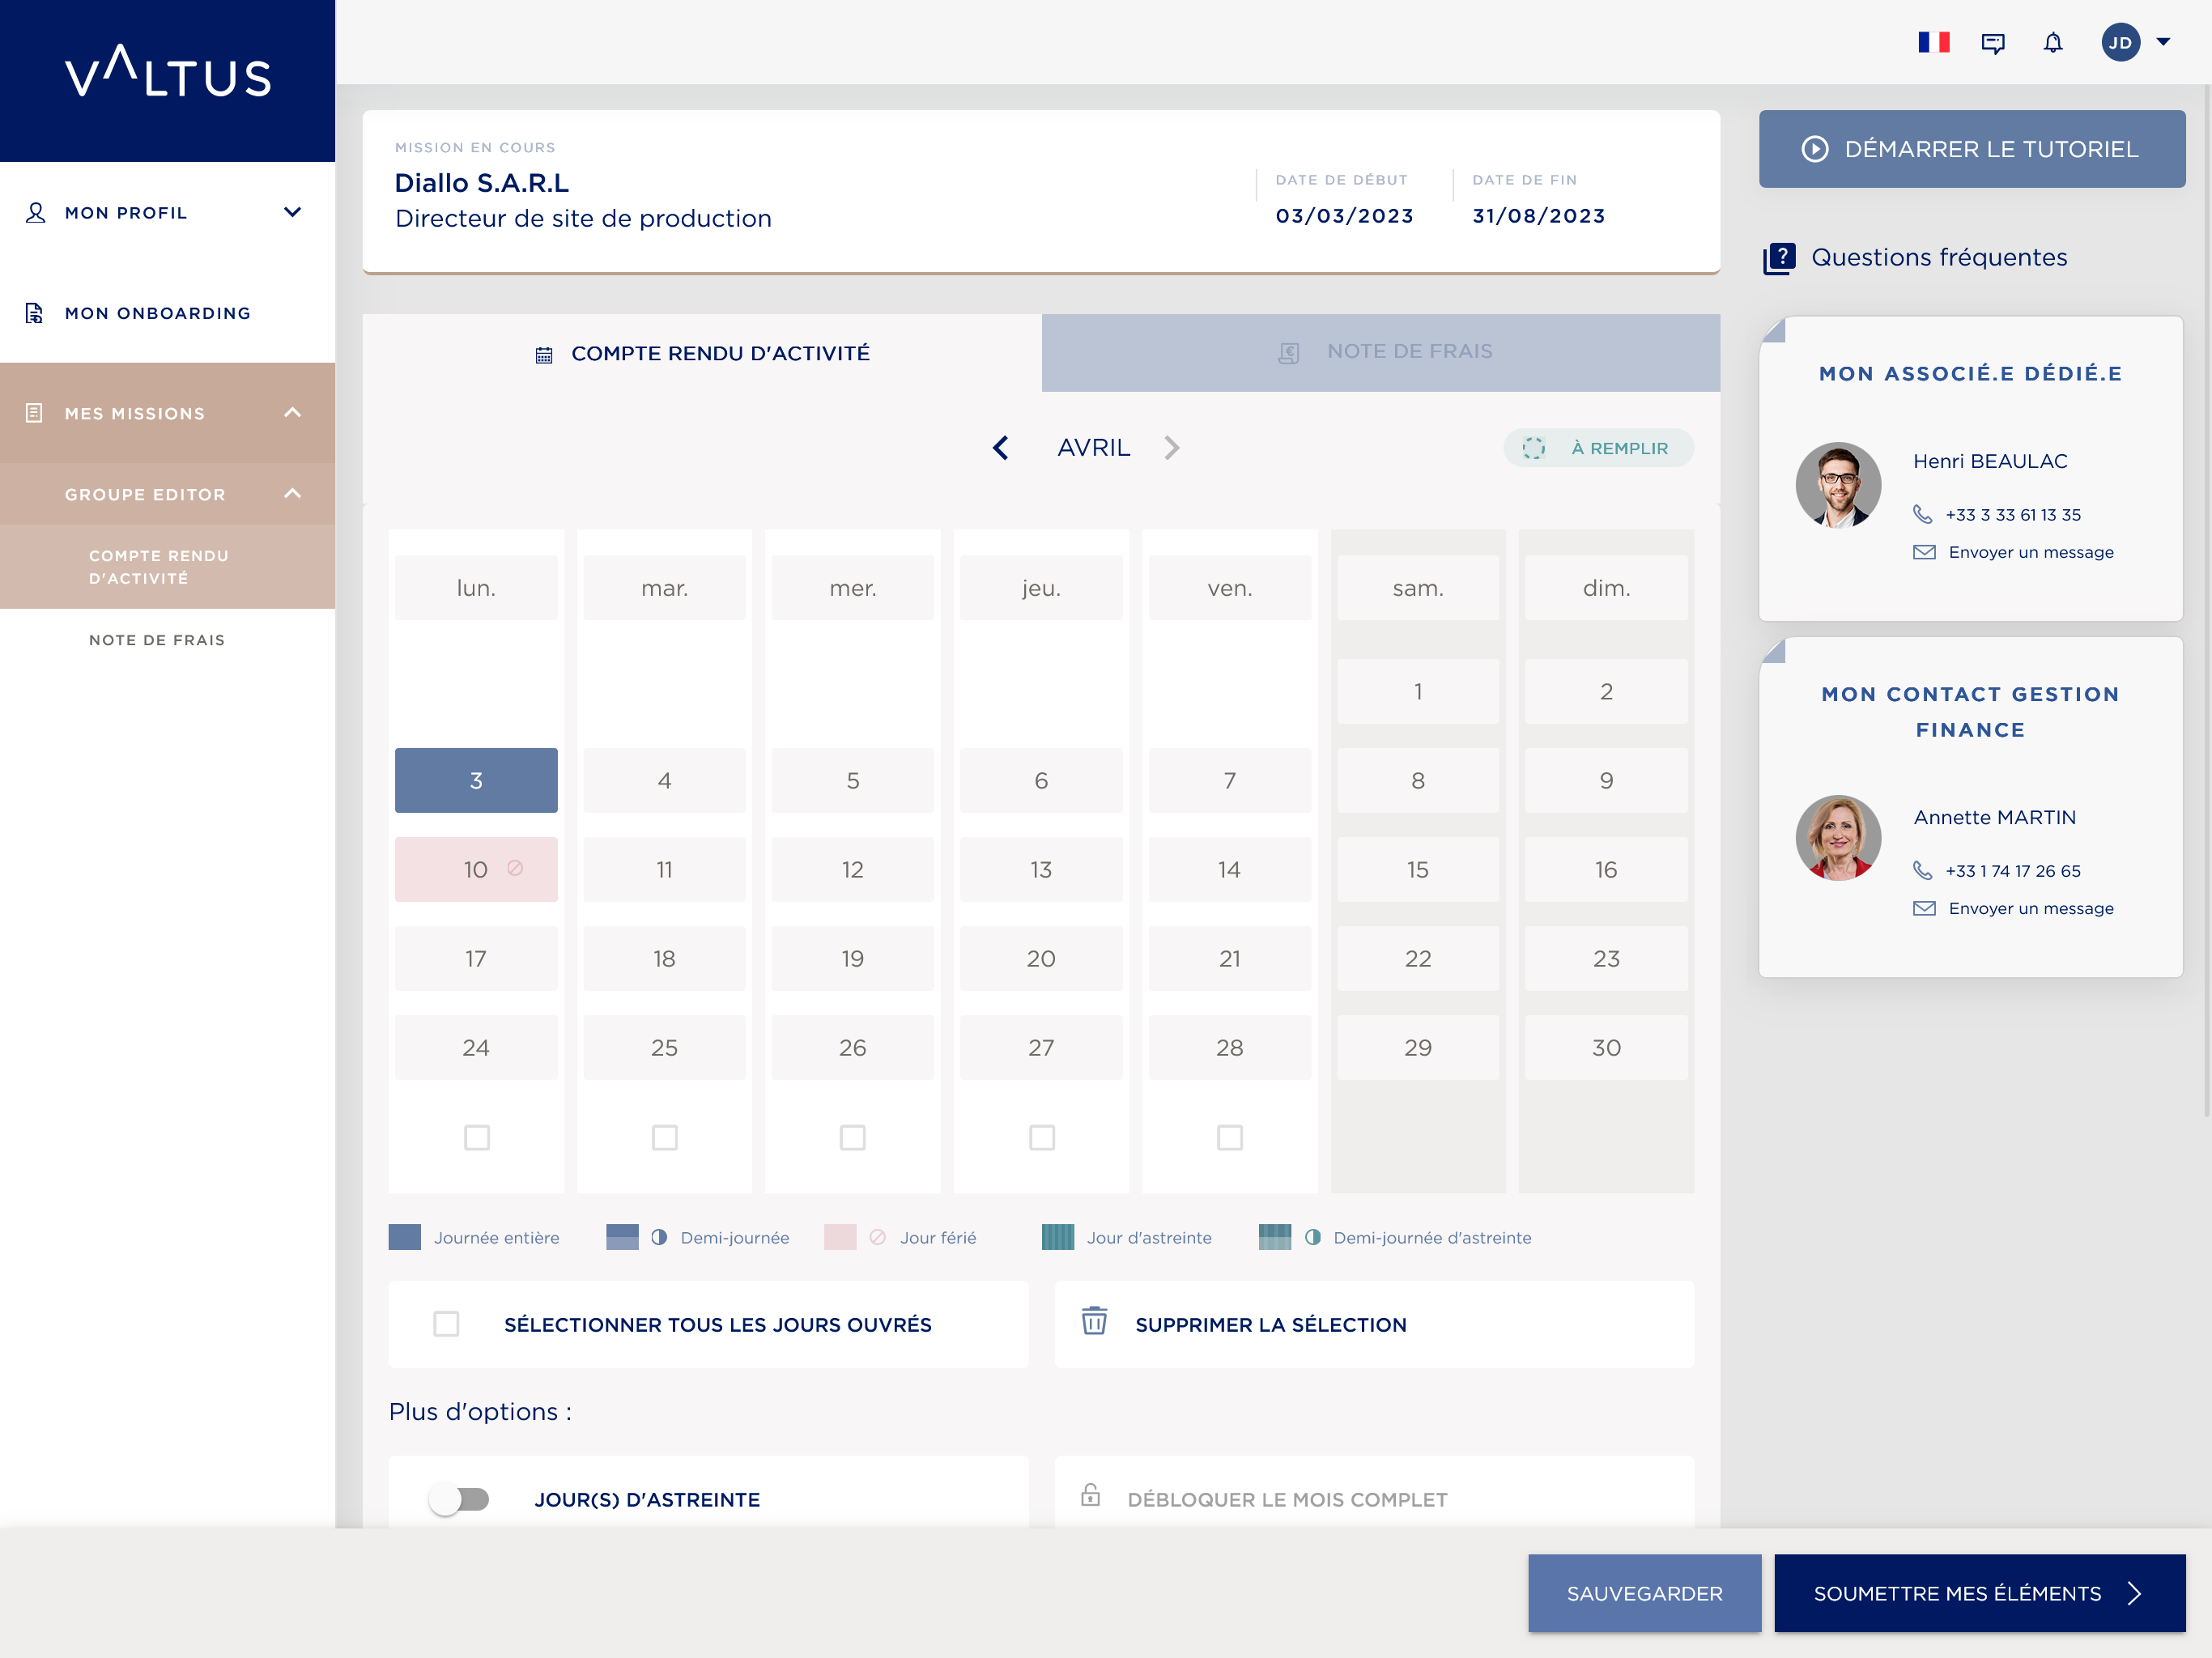The height and width of the screenshot is (1658, 2212).
Task: Click the Demi-journée d'astreinte half-circle icon
Action: pos(1312,1237)
